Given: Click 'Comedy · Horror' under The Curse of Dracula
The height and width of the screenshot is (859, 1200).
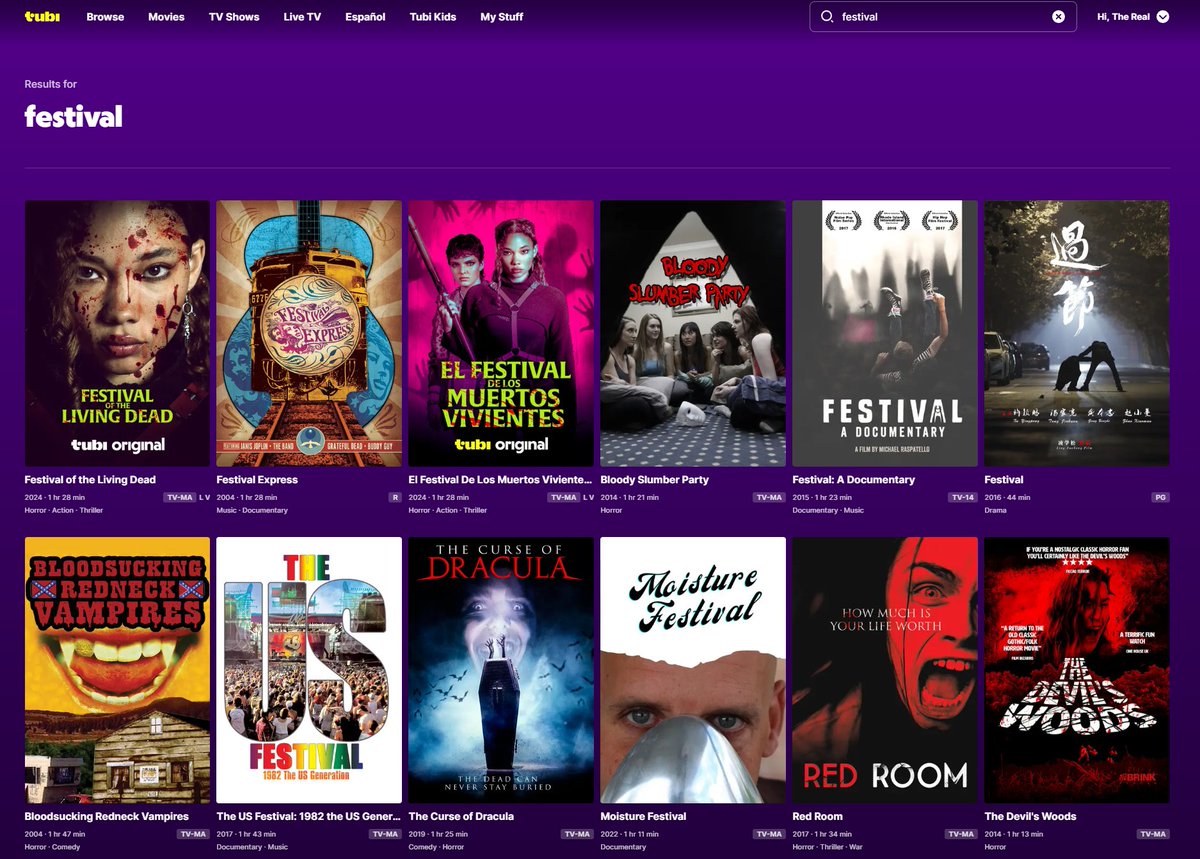Looking at the screenshot, I should (438, 847).
